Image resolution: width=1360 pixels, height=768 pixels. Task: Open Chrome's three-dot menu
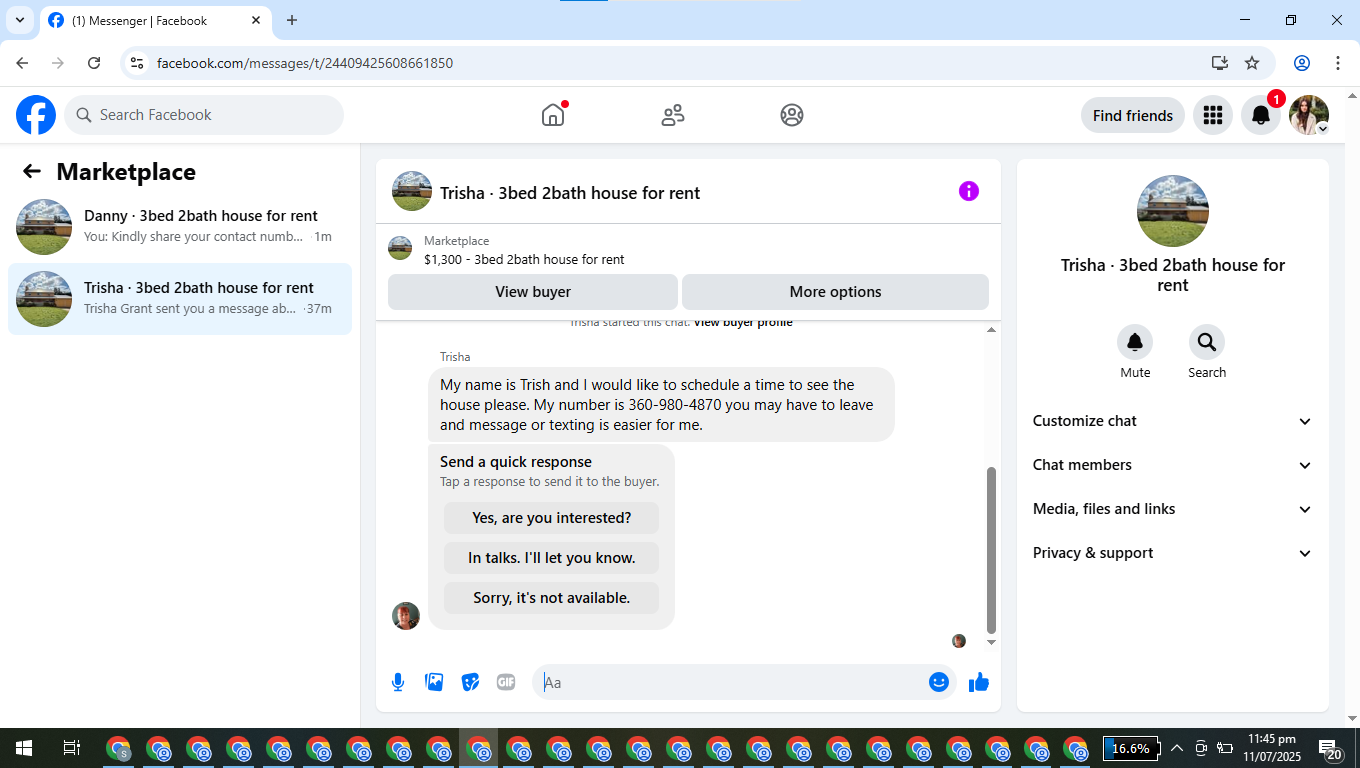click(x=1338, y=63)
